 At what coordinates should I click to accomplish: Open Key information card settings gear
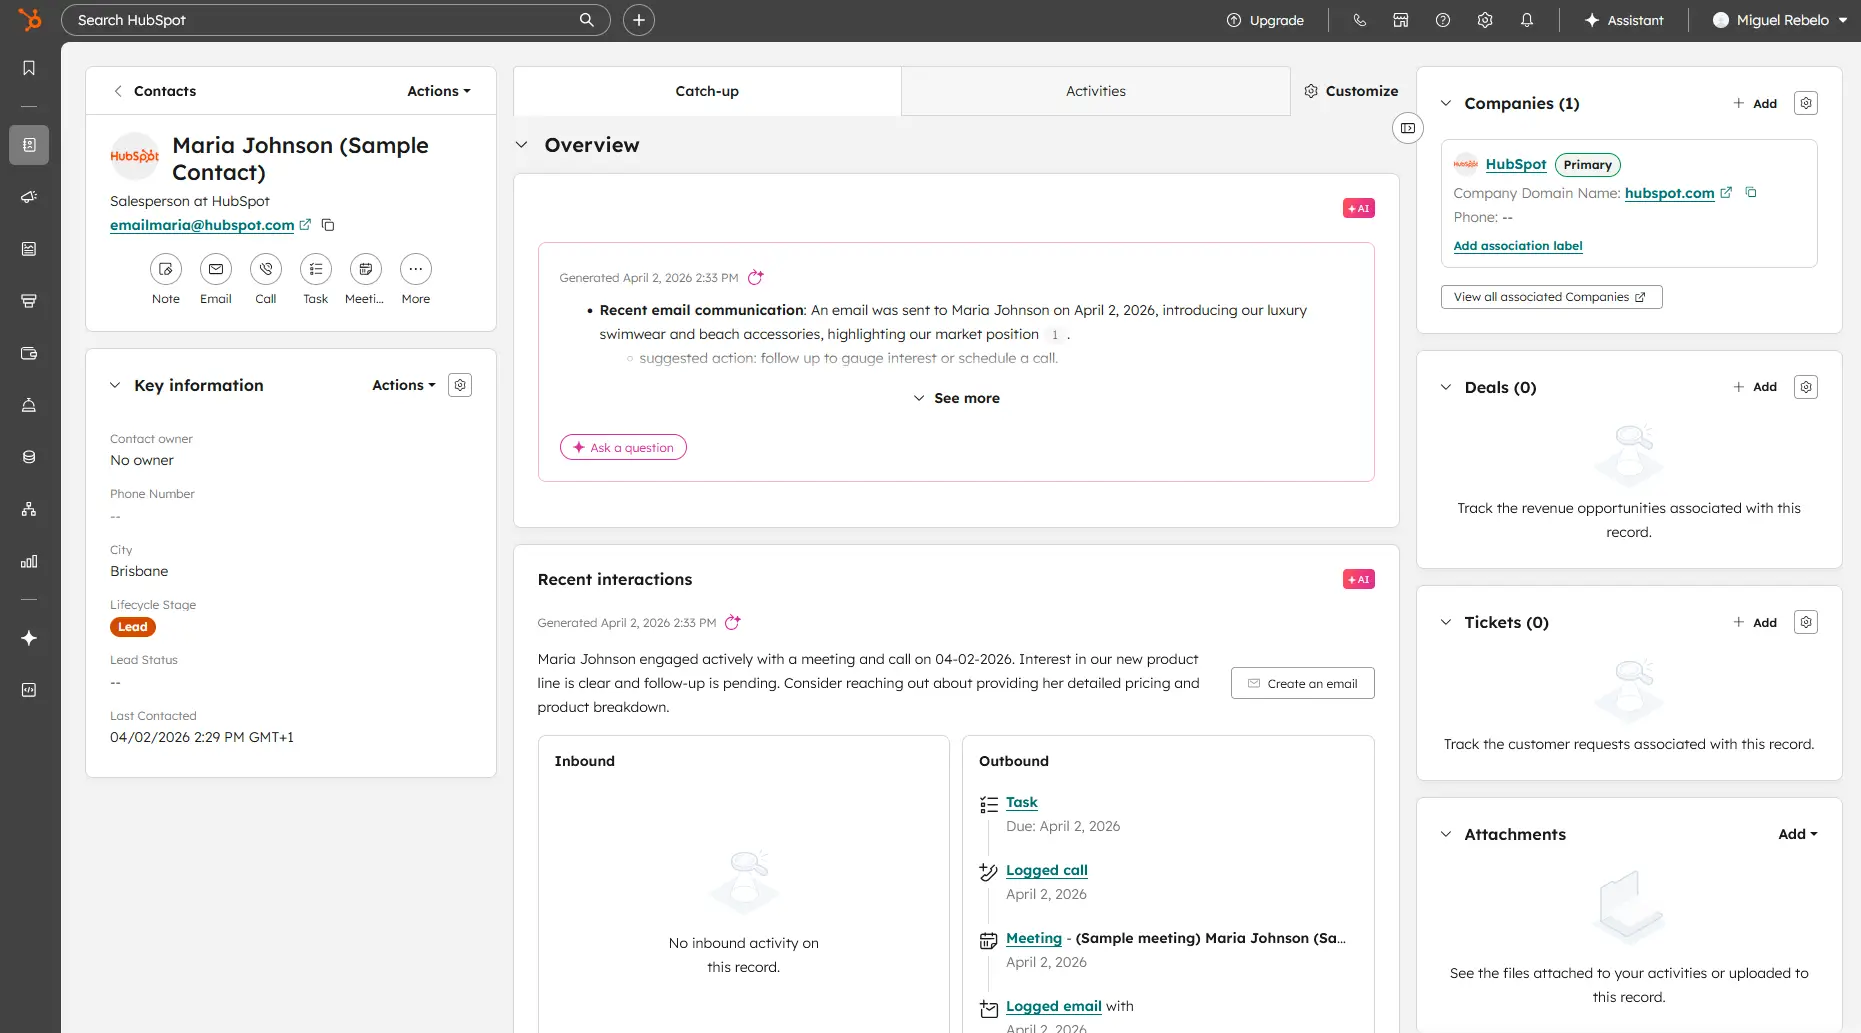(460, 385)
